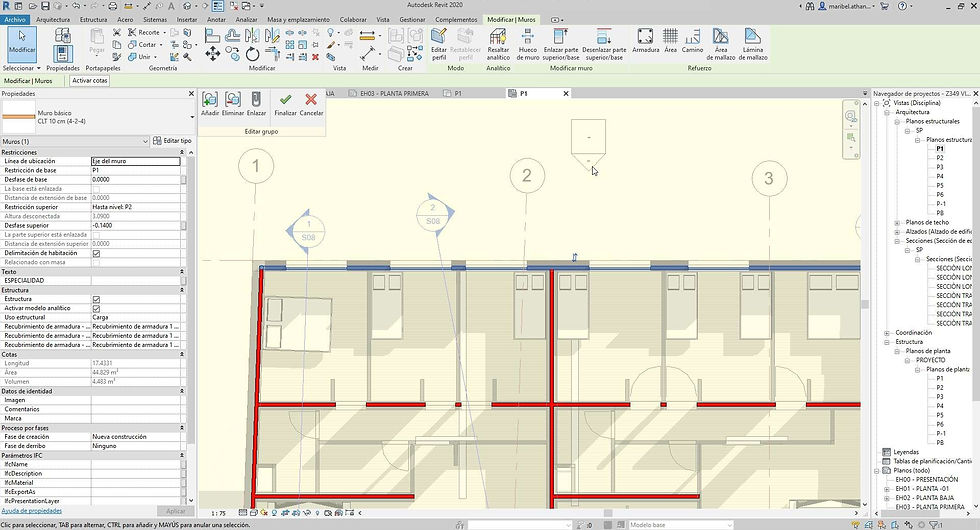
Task: Open the Anotar ribbon tab
Action: point(216,19)
